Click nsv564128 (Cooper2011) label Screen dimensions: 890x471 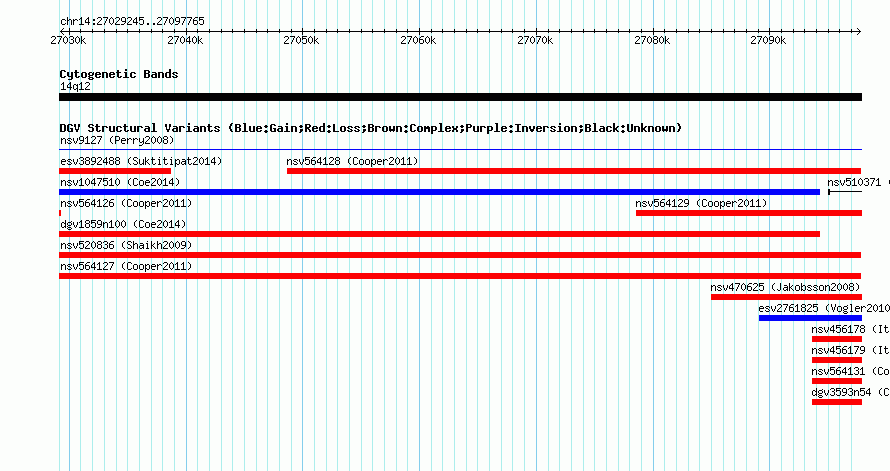[x=352, y=161]
